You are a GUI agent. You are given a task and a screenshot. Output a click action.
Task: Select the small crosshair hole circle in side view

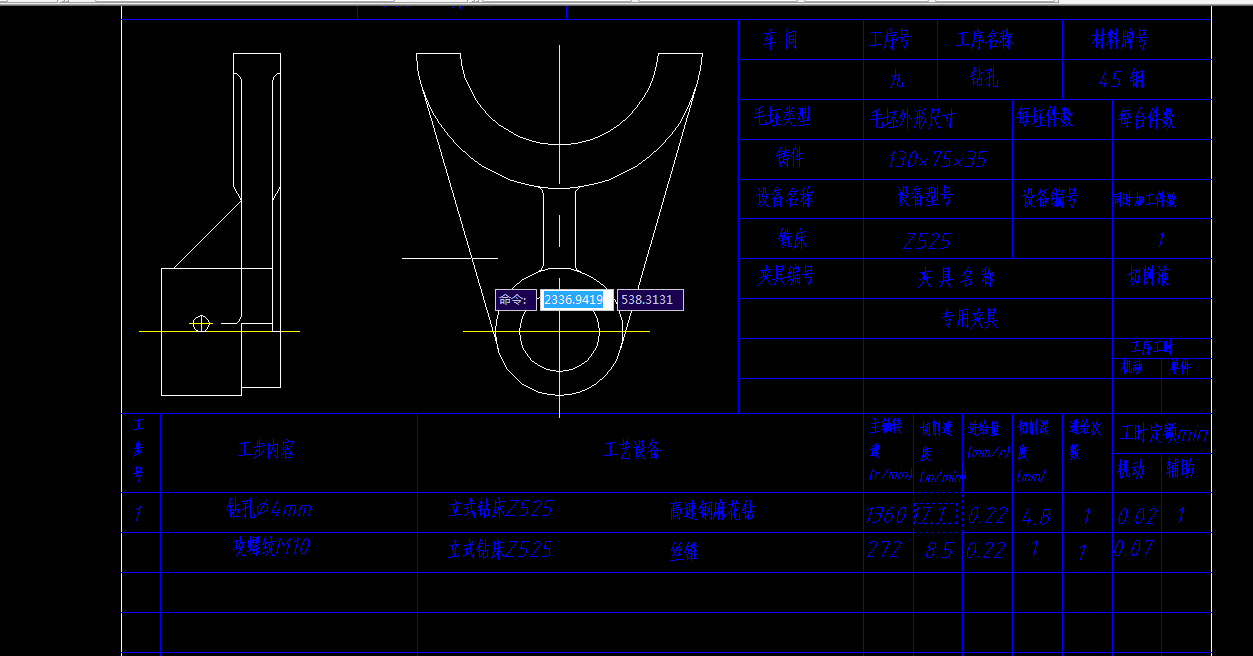coord(202,323)
